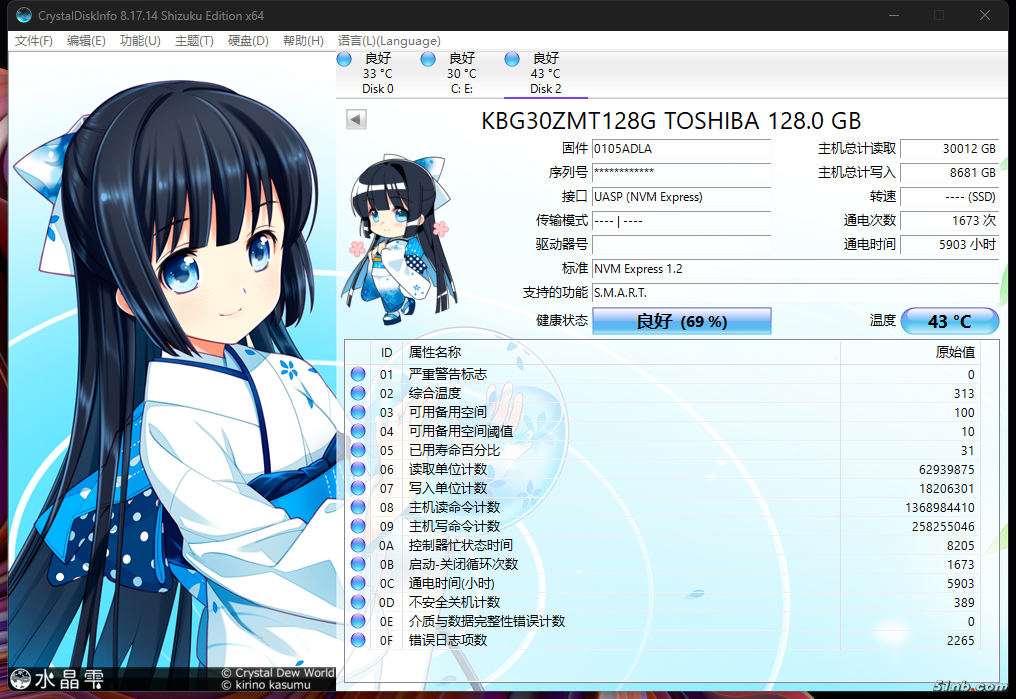
Task: Click status orb for attribute 01 严重警告标志
Action: 358,374
